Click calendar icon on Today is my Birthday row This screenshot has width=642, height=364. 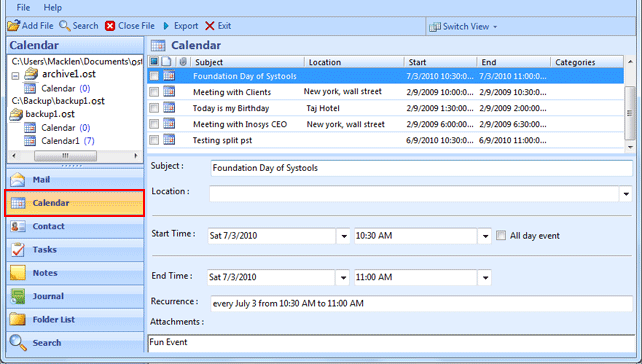point(169,108)
